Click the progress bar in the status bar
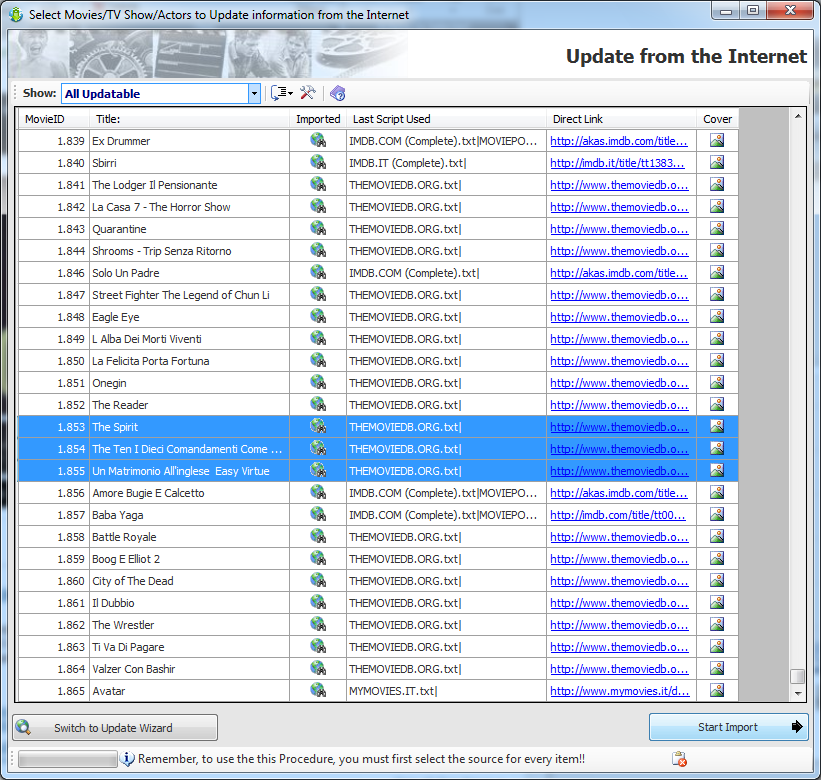 click(68, 759)
